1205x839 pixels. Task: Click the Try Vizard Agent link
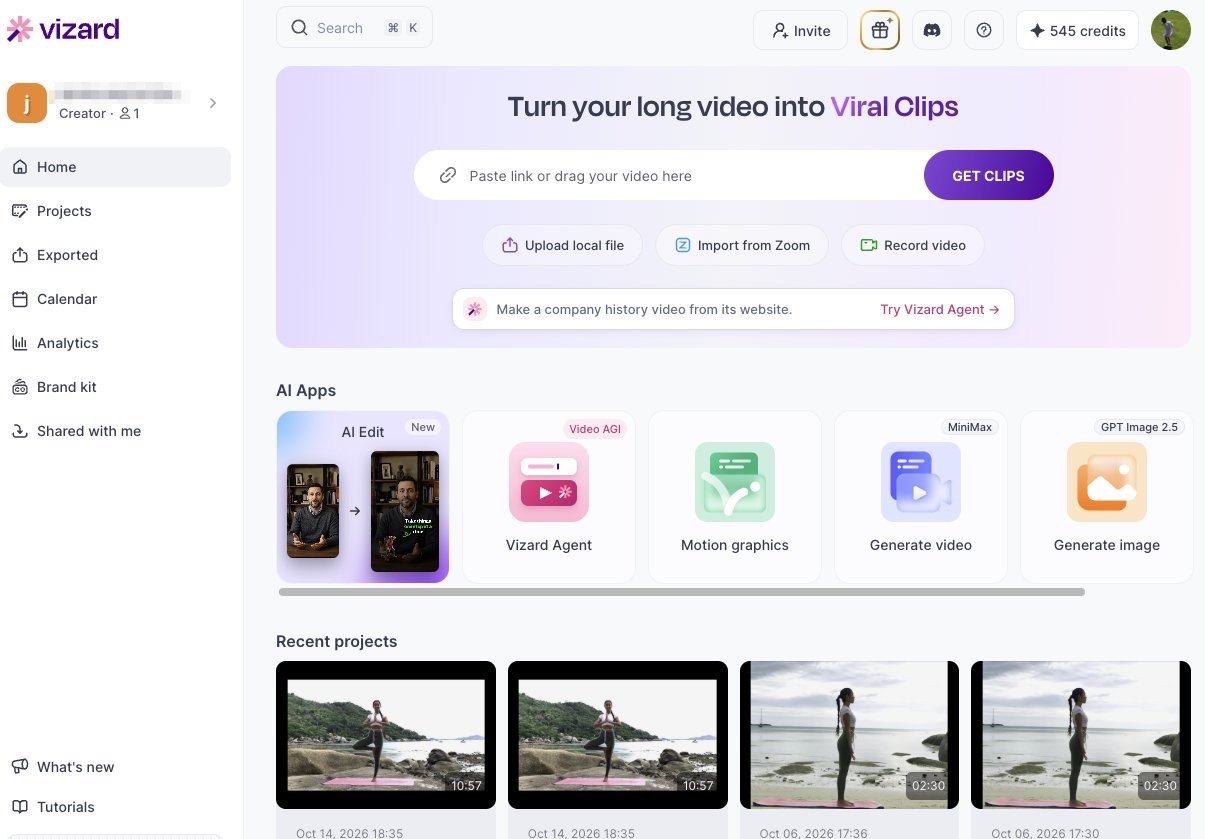pyautogui.click(x=940, y=310)
